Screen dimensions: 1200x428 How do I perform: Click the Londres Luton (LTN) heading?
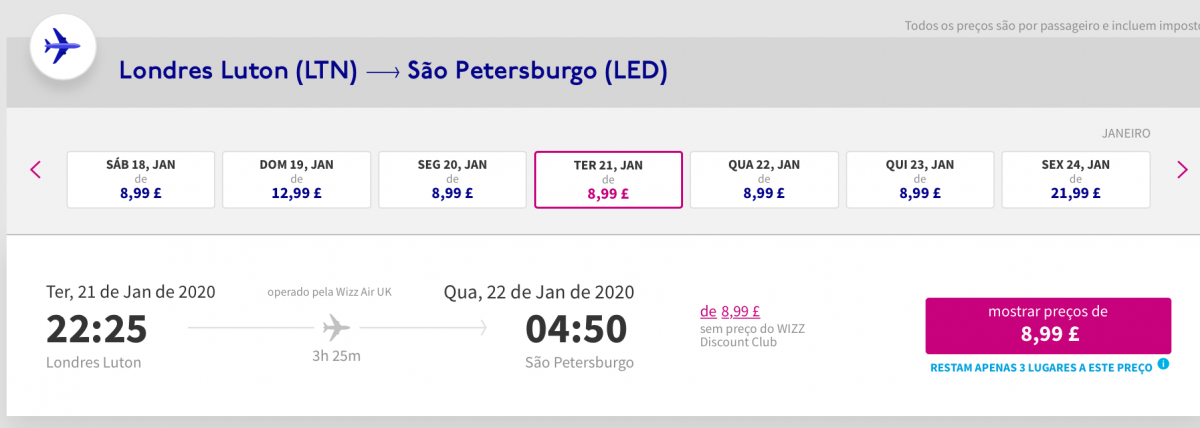(x=238, y=71)
